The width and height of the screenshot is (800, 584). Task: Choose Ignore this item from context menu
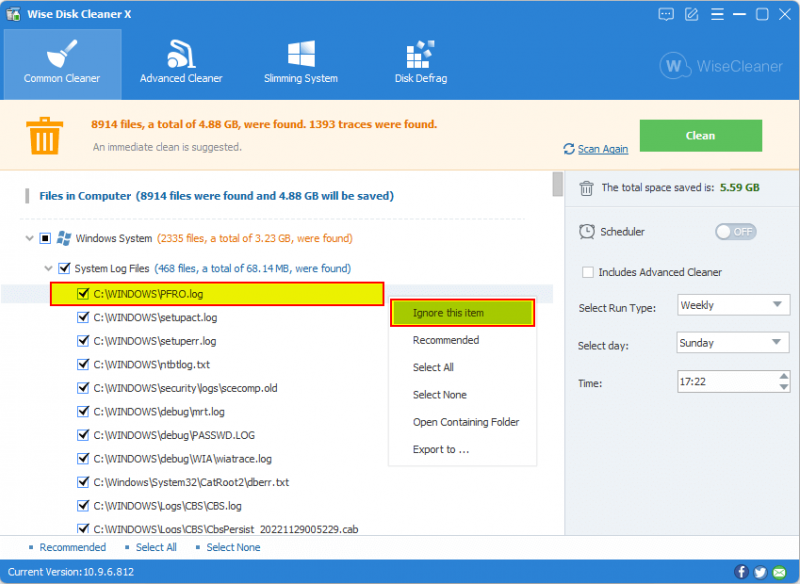462,313
